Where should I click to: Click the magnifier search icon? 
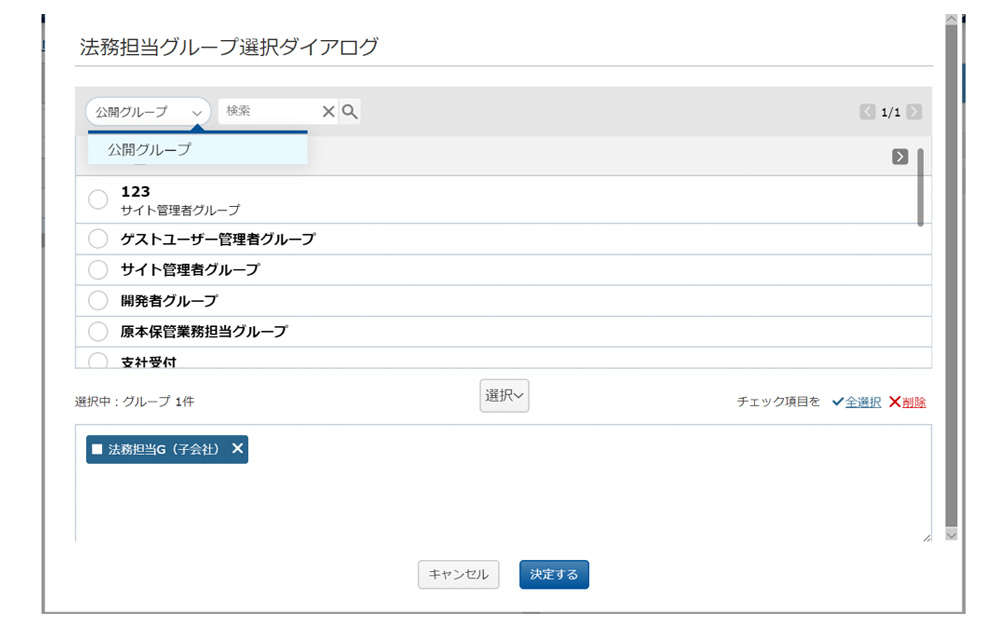[x=349, y=112]
